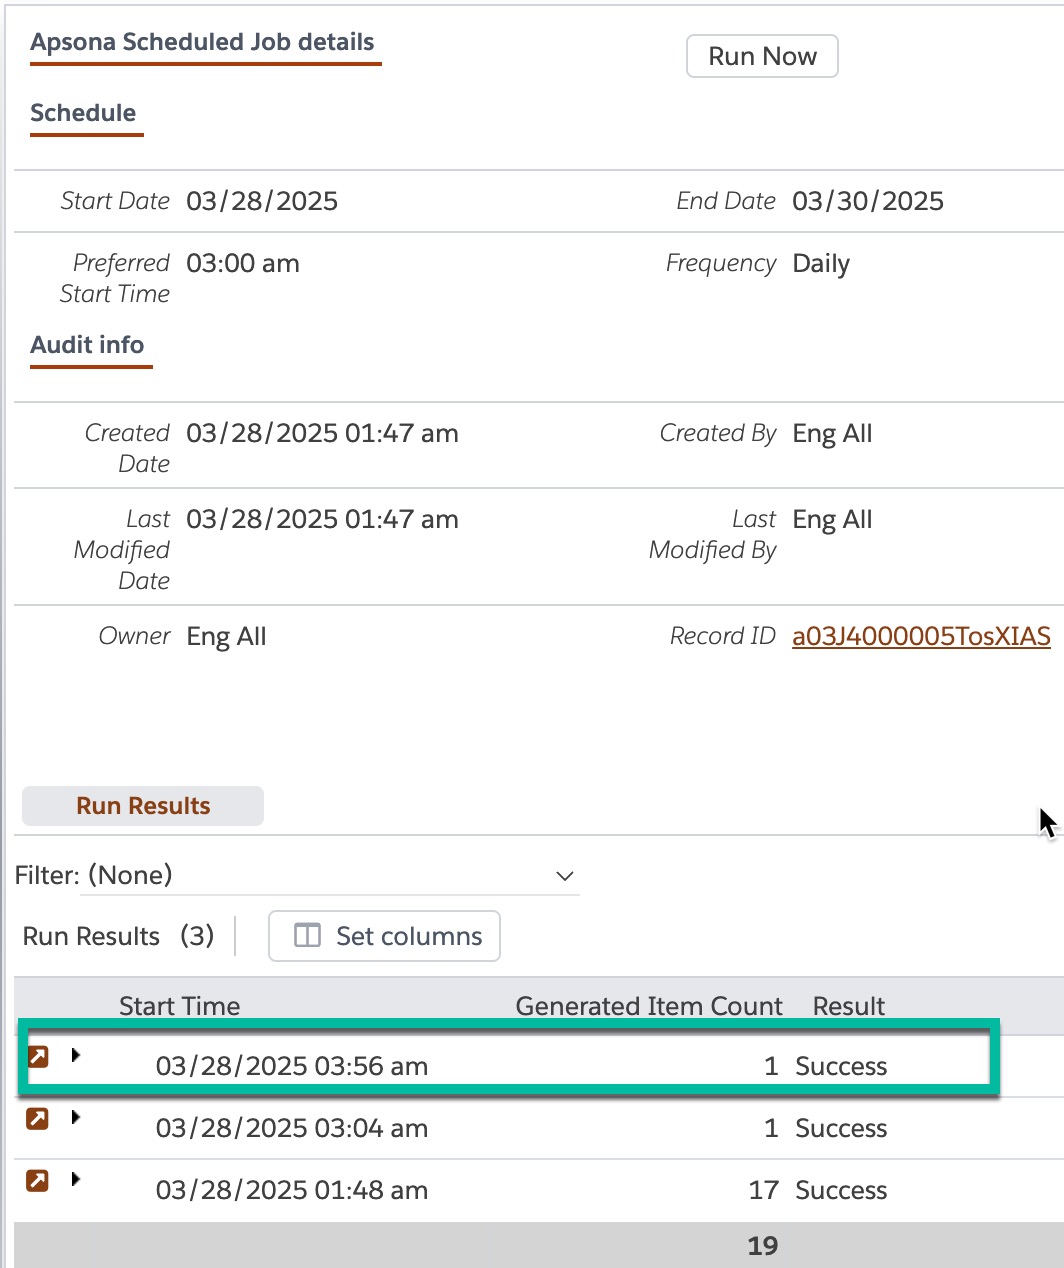The width and height of the screenshot is (1064, 1268).
Task: Open the Set columns dialog
Action: 384,936
